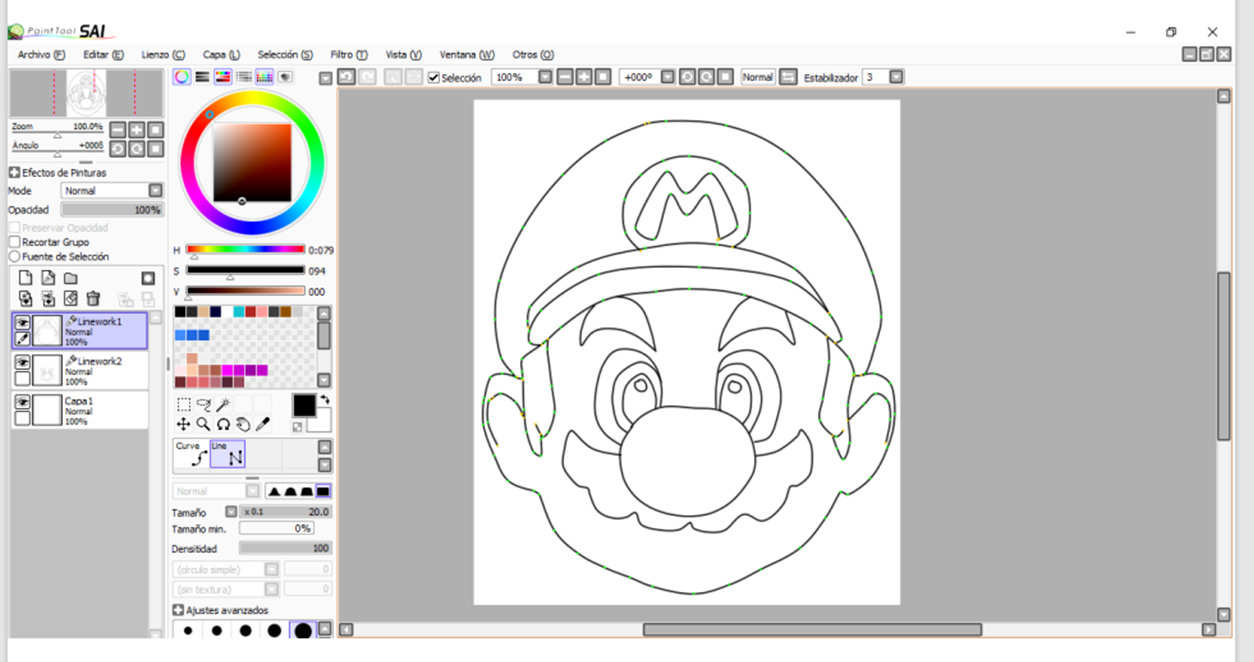Select the Capa1 layer

coord(80,410)
